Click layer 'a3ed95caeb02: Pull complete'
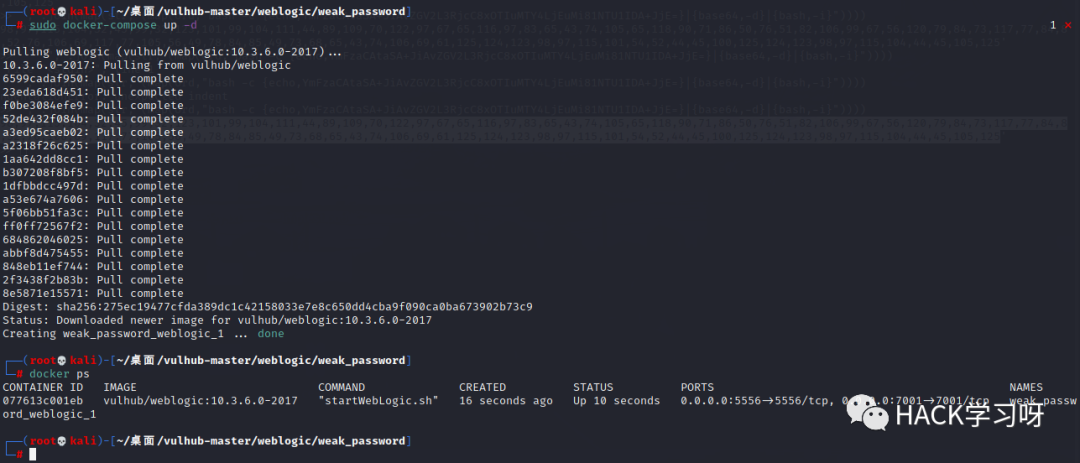Viewport: 1080px width, 463px height. [93, 133]
